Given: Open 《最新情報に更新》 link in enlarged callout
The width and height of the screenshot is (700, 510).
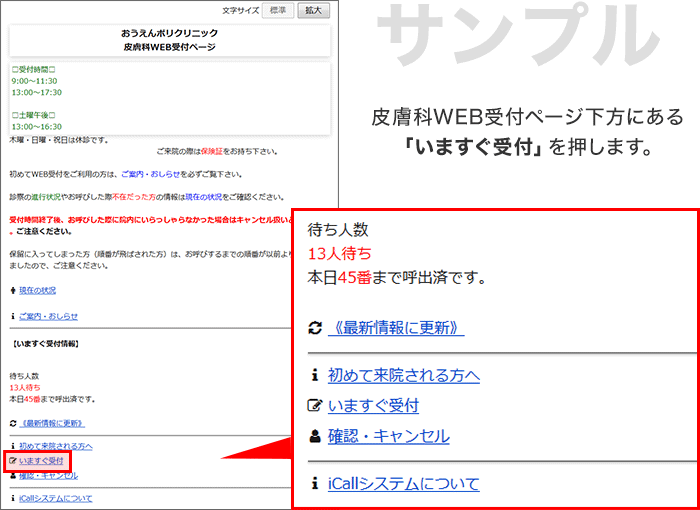Looking at the screenshot, I should pyautogui.click(x=396, y=329).
